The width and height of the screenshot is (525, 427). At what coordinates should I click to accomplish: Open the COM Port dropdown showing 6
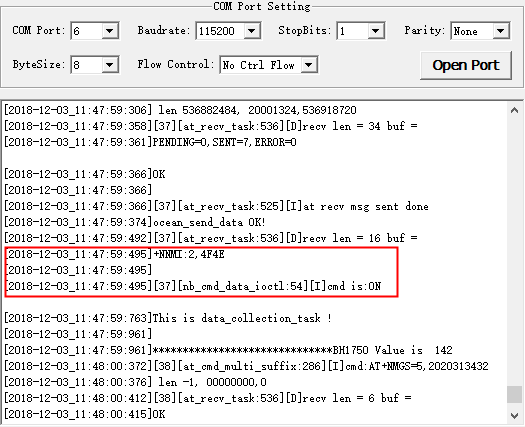pos(110,31)
